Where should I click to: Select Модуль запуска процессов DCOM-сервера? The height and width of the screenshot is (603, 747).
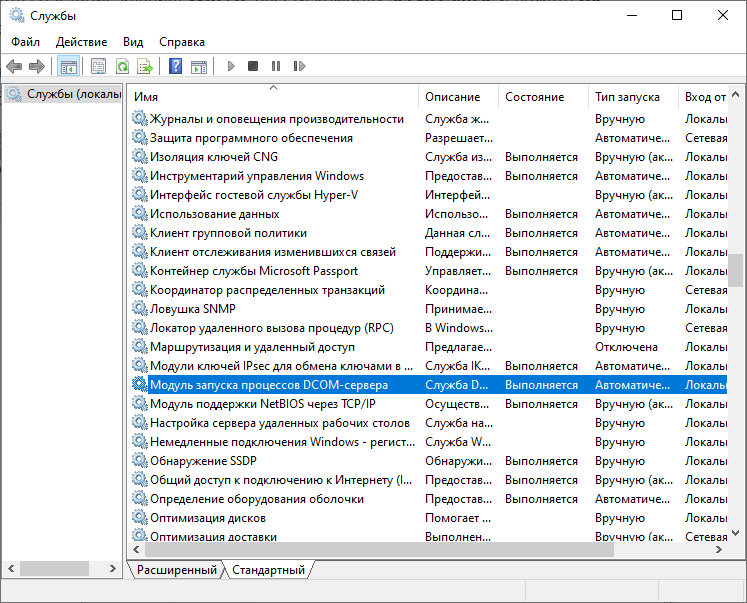pos(429,385)
